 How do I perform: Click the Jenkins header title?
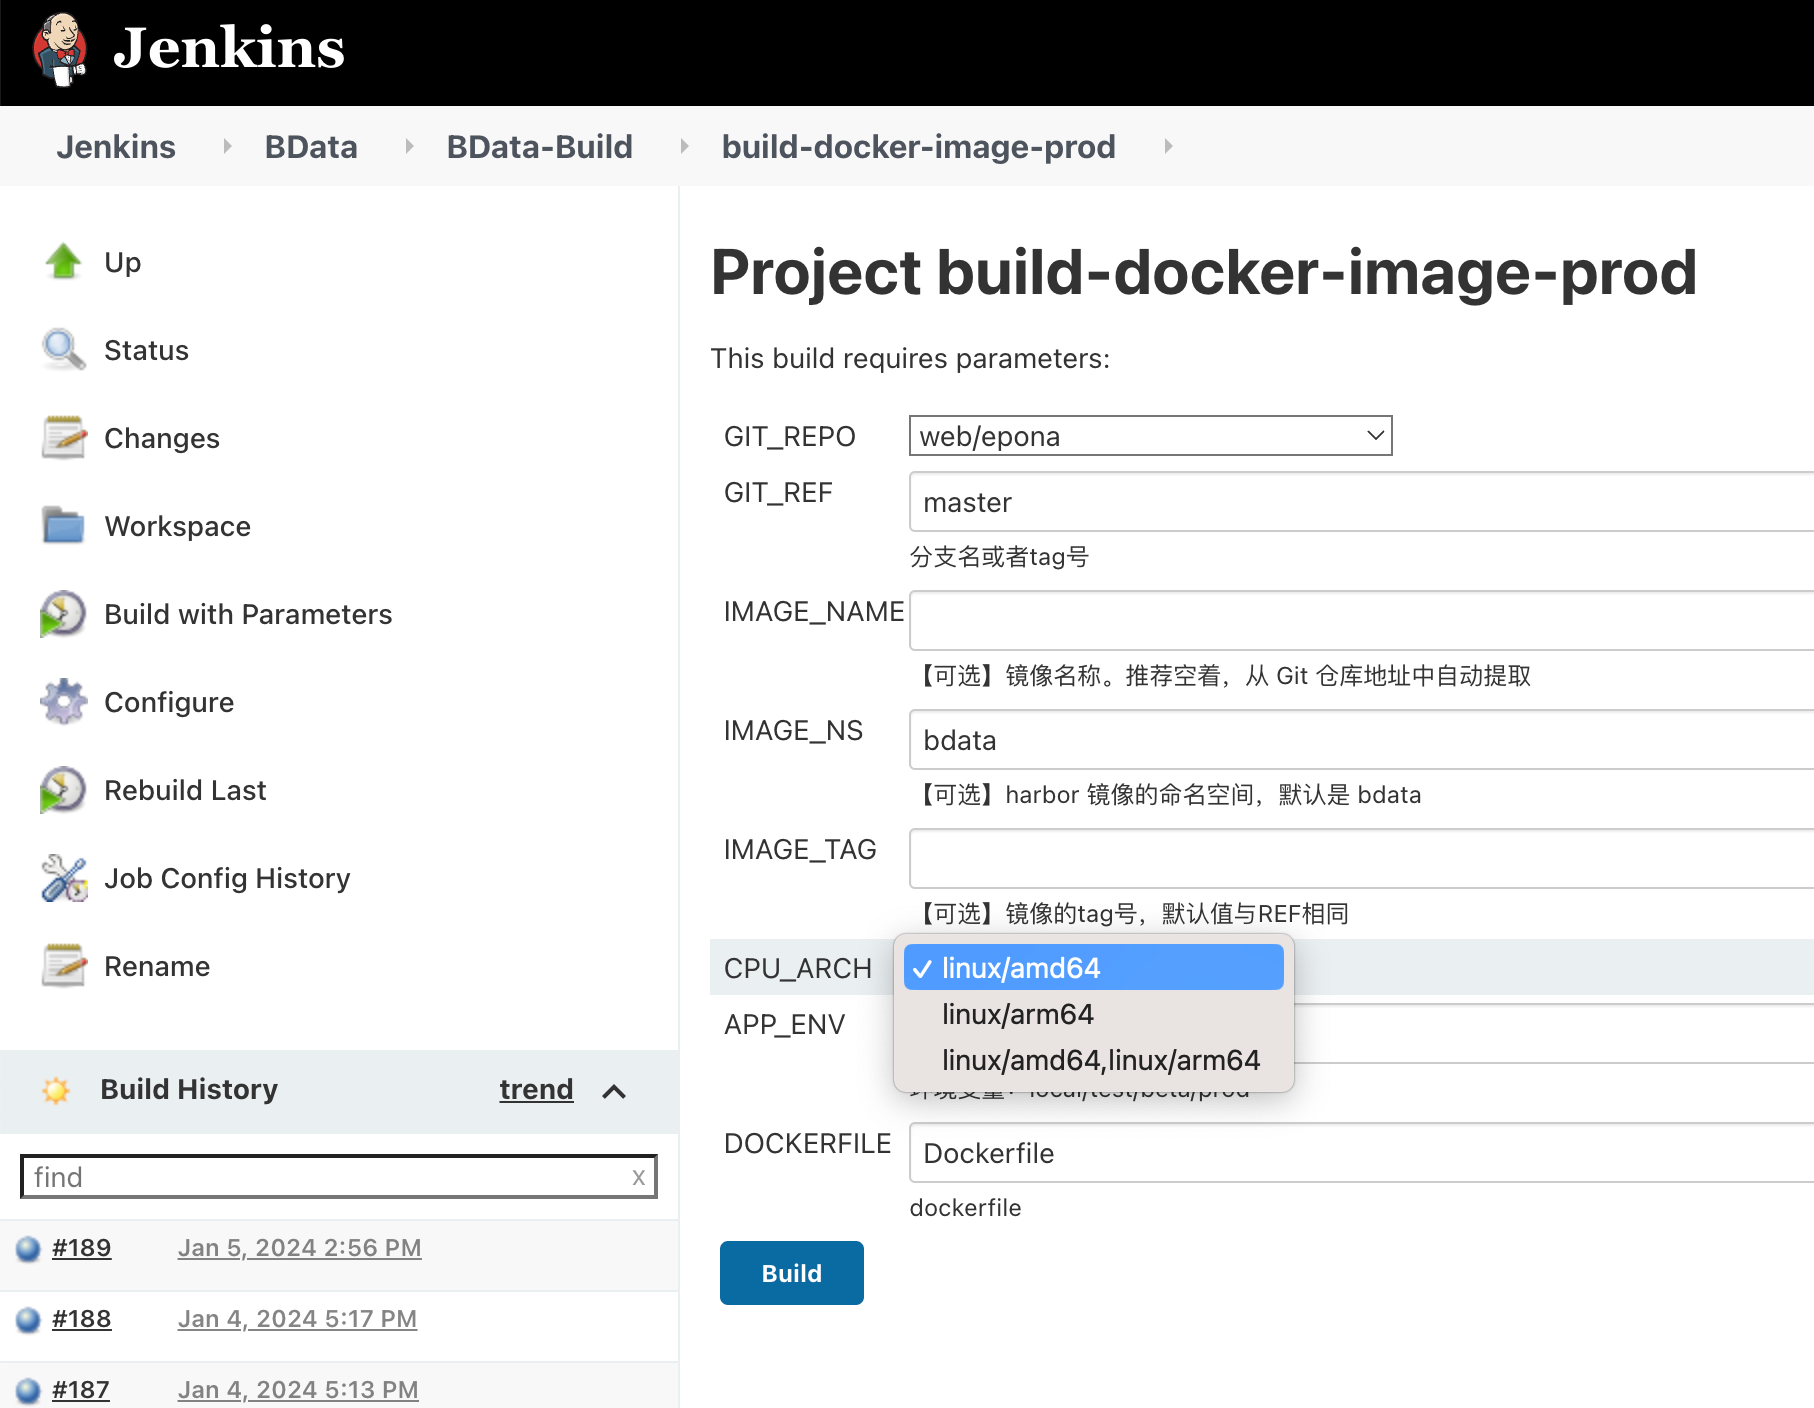[x=229, y=48]
